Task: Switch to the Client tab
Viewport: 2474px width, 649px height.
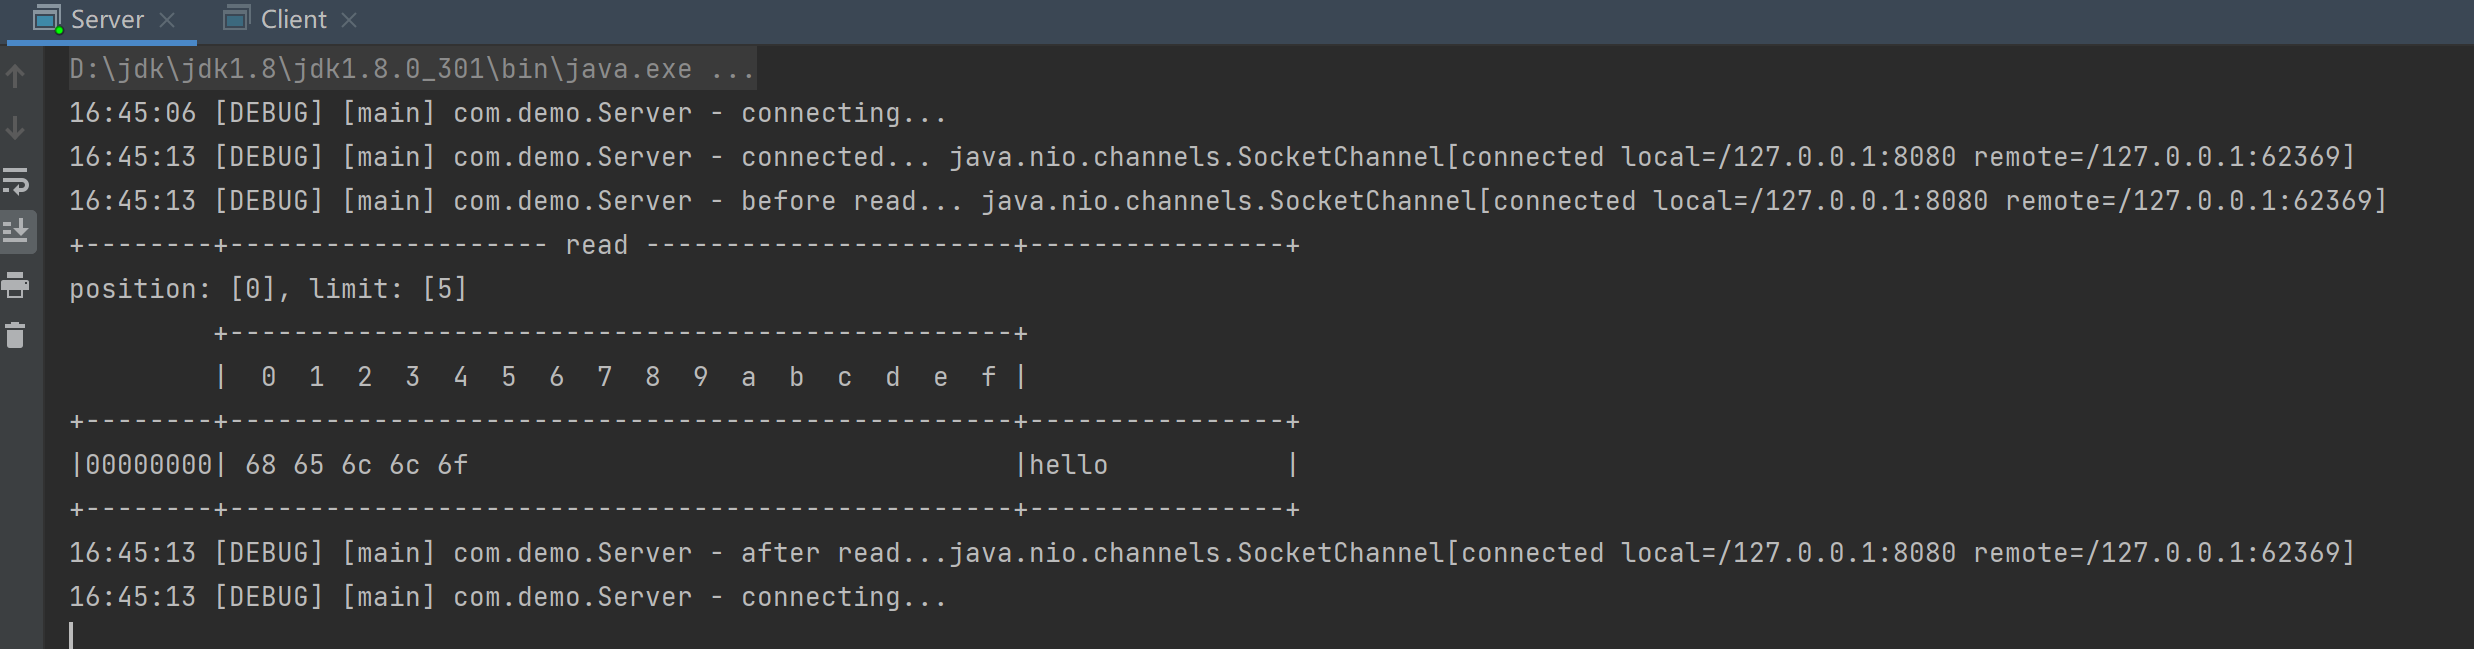Action: [x=293, y=19]
